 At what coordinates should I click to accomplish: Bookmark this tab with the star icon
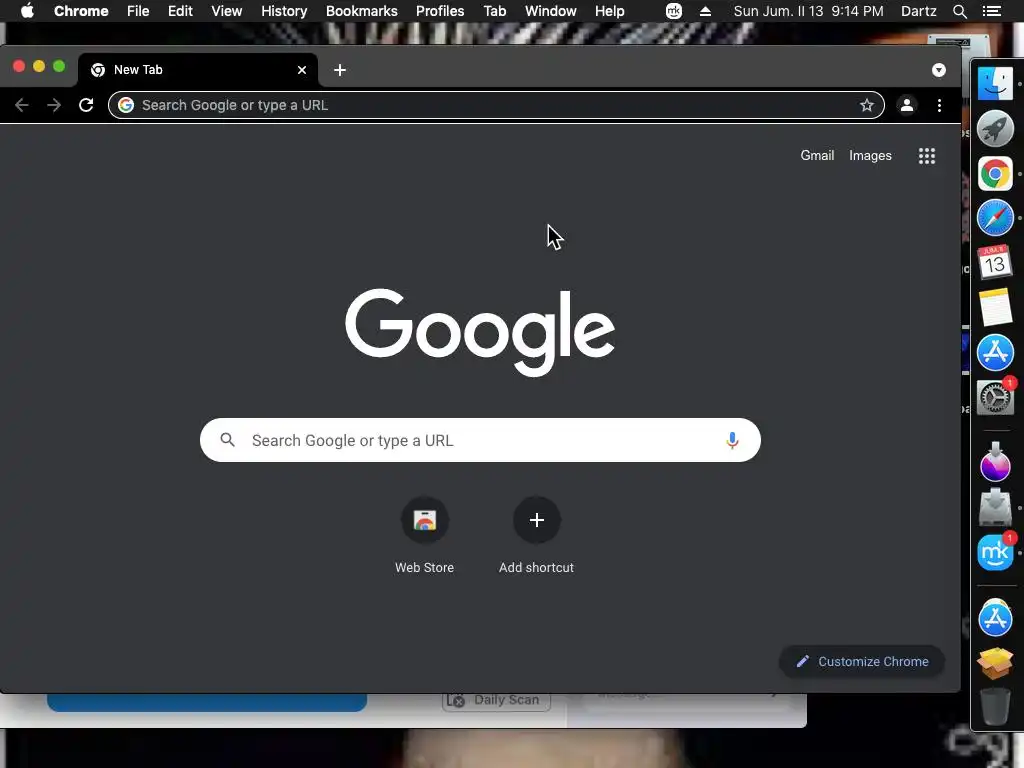[867, 105]
